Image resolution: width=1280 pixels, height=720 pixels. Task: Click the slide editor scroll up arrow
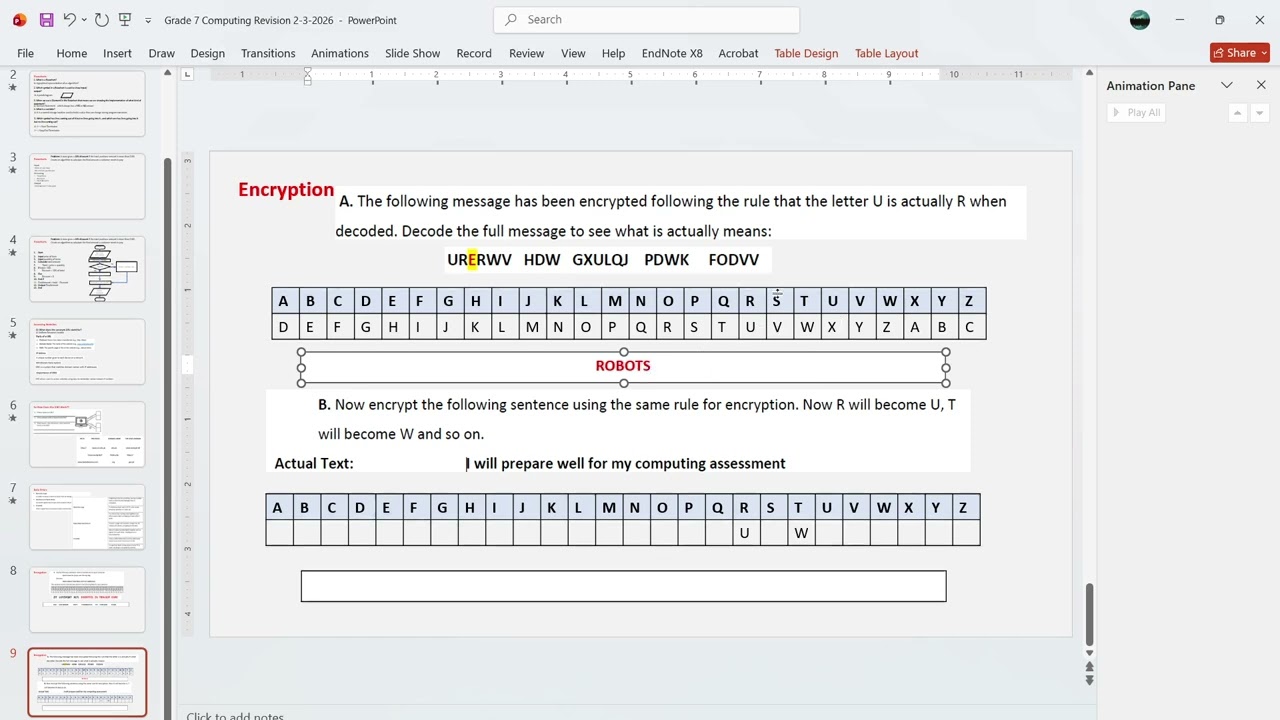click(x=1089, y=73)
